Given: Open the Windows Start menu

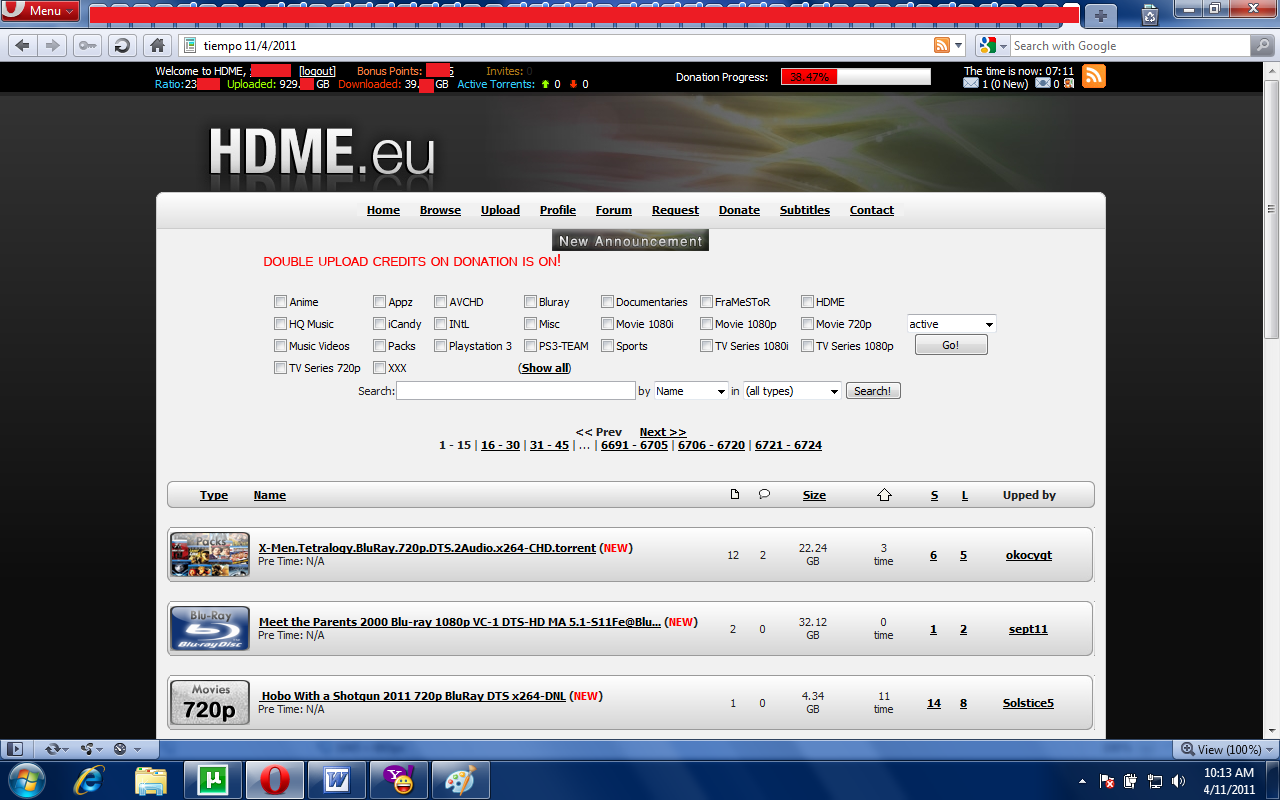Looking at the screenshot, I should tap(27, 779).
